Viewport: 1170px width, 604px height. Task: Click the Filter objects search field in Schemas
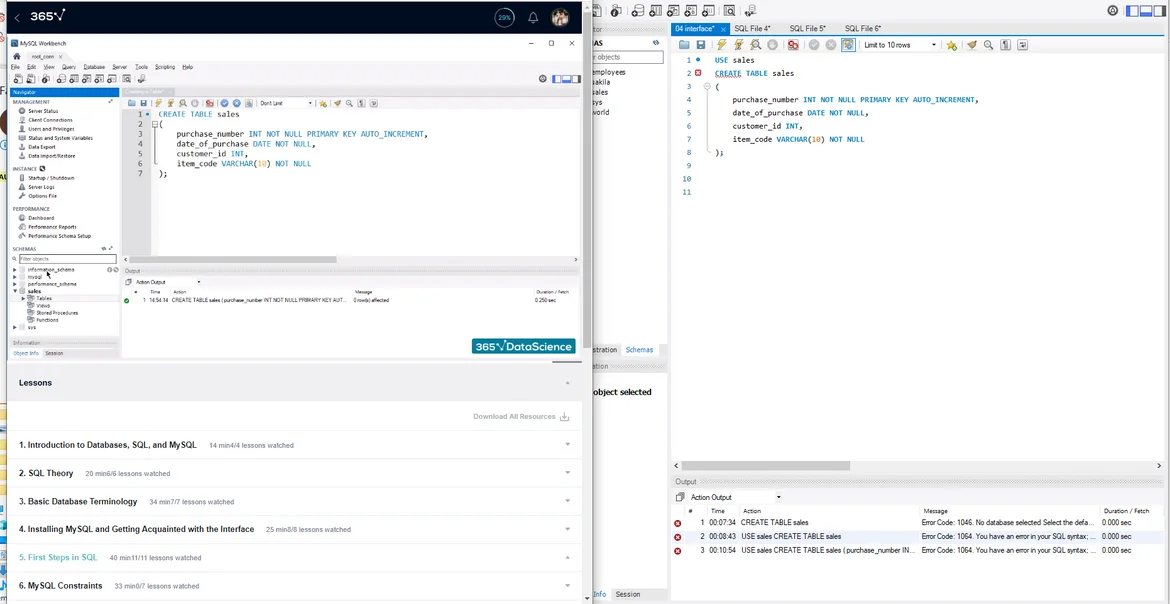click(x=66, y=259)
